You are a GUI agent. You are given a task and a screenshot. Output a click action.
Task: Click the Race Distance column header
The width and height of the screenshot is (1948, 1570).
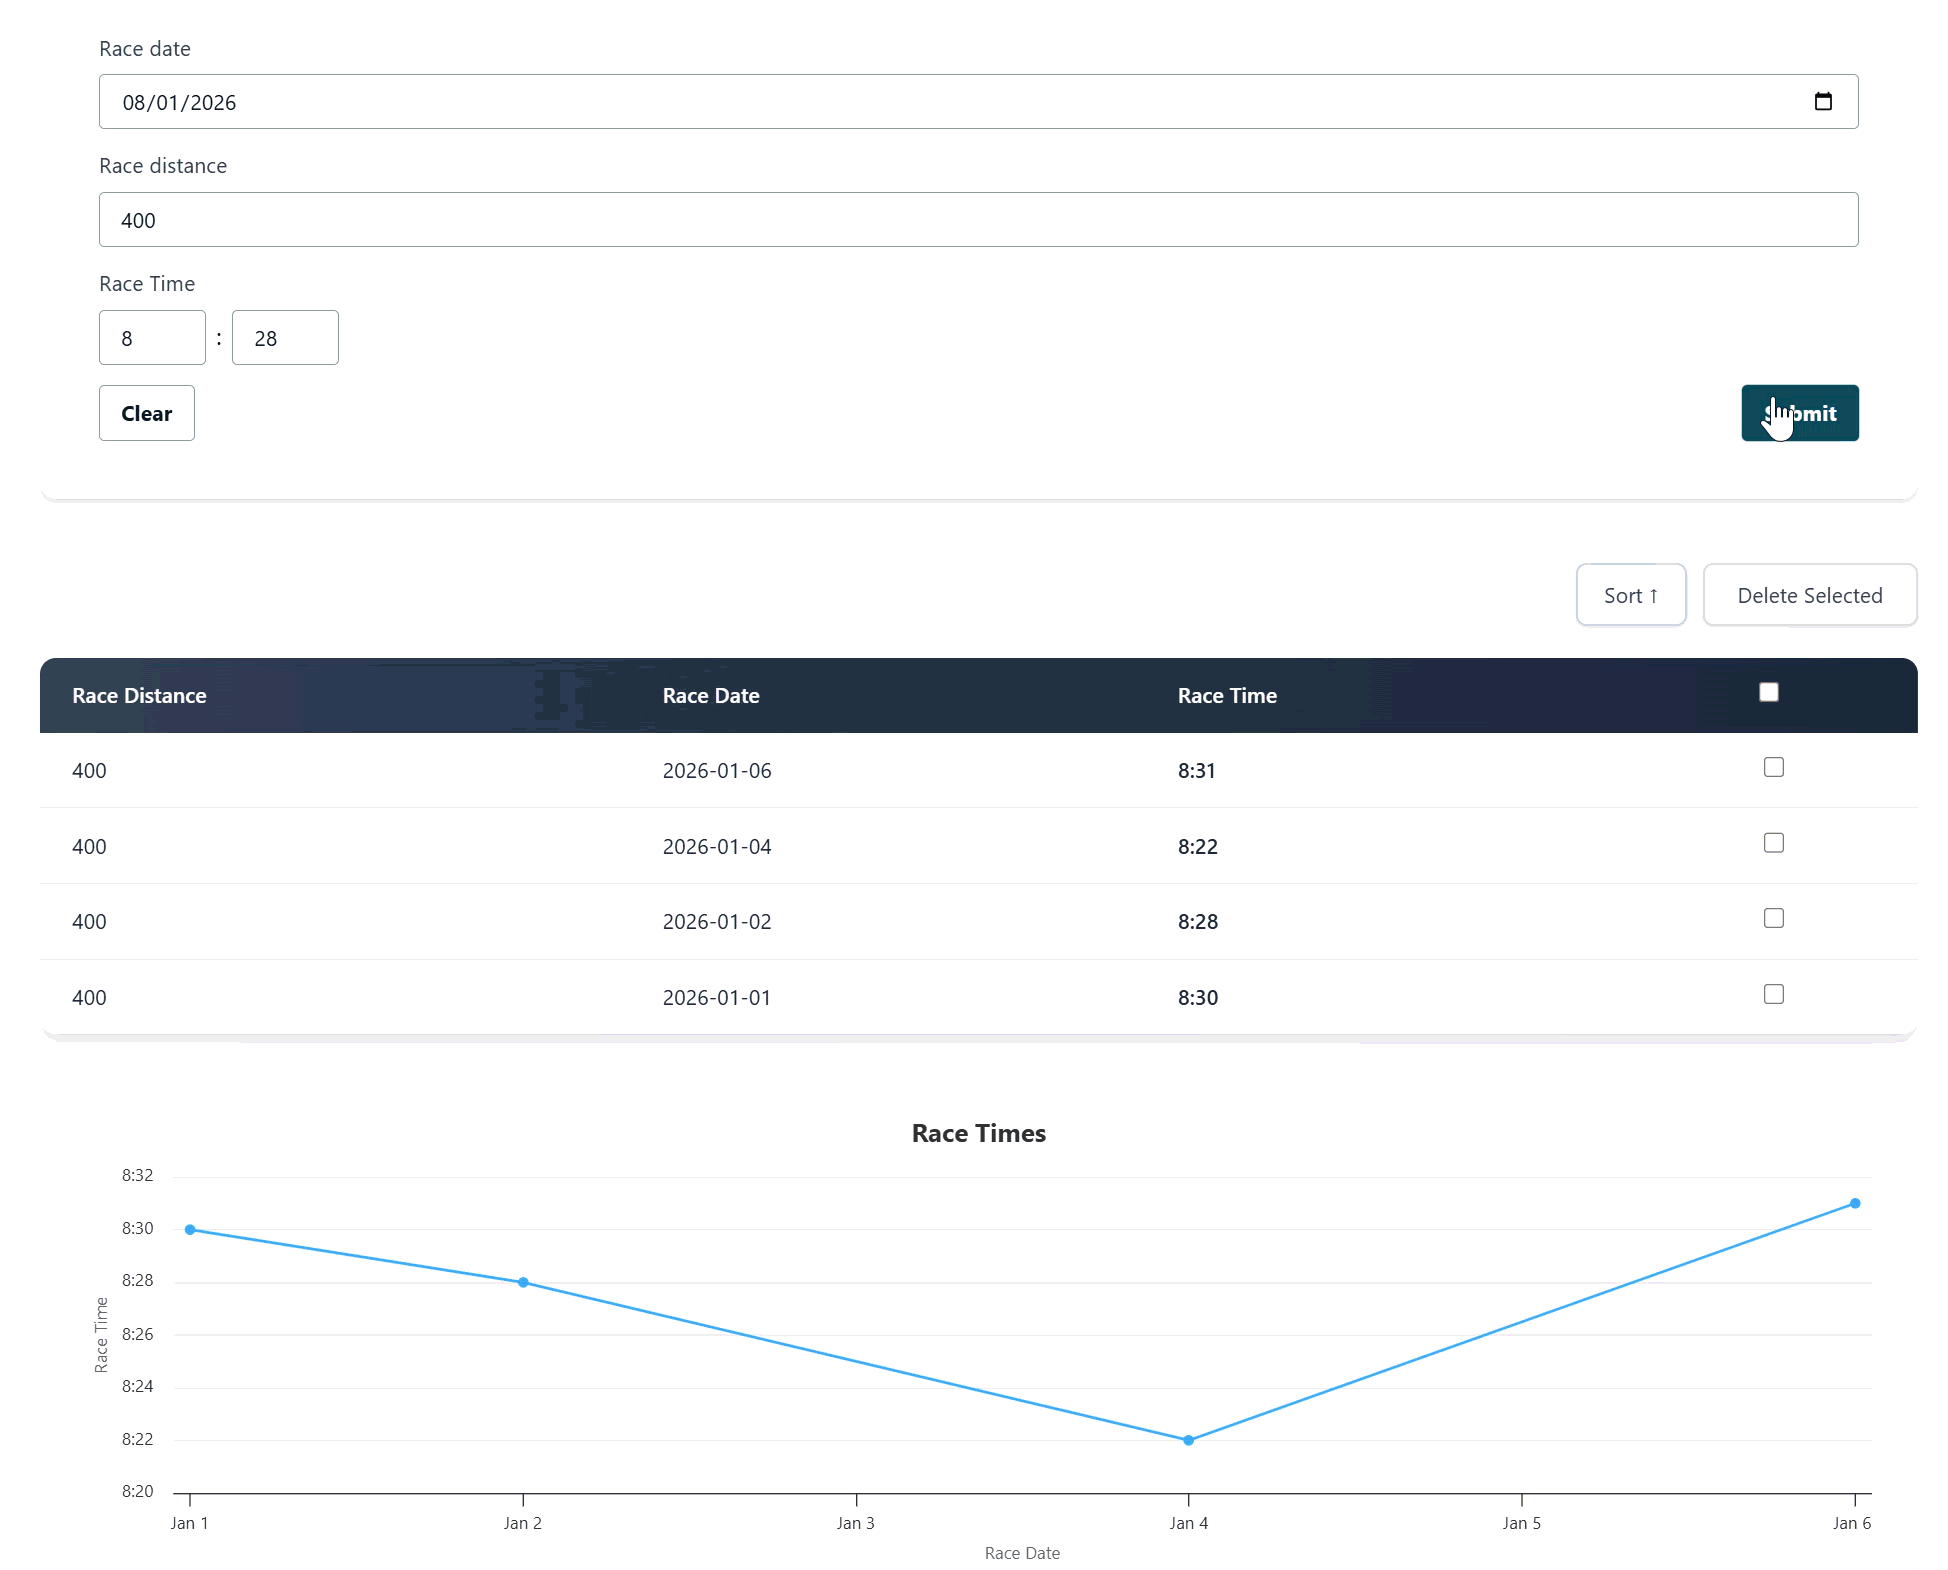[139, 696]
